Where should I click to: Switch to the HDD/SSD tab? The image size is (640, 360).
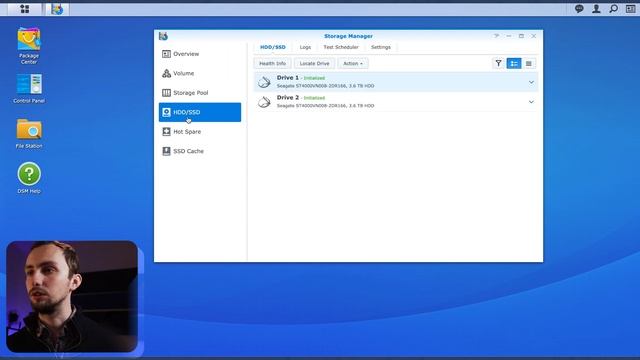pyautogui.click(x=273, y=47)
